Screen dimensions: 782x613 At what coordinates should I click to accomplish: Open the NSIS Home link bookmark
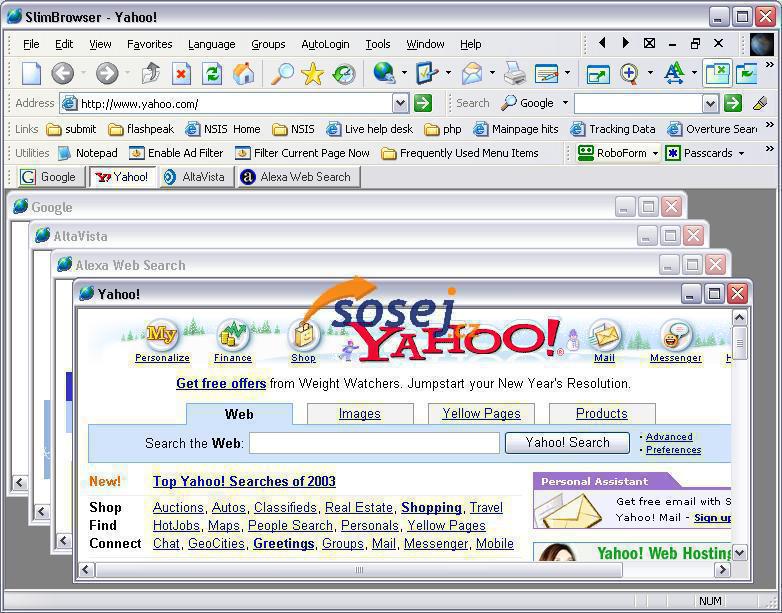coord(223,129)
